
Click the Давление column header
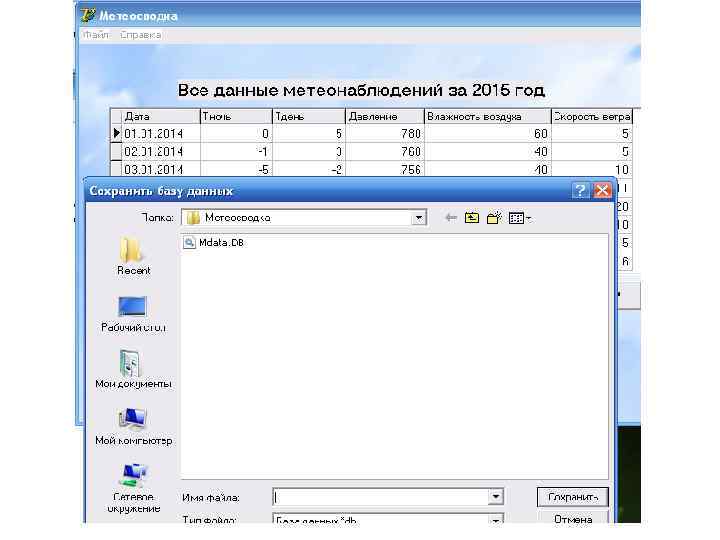click(385, 117)
